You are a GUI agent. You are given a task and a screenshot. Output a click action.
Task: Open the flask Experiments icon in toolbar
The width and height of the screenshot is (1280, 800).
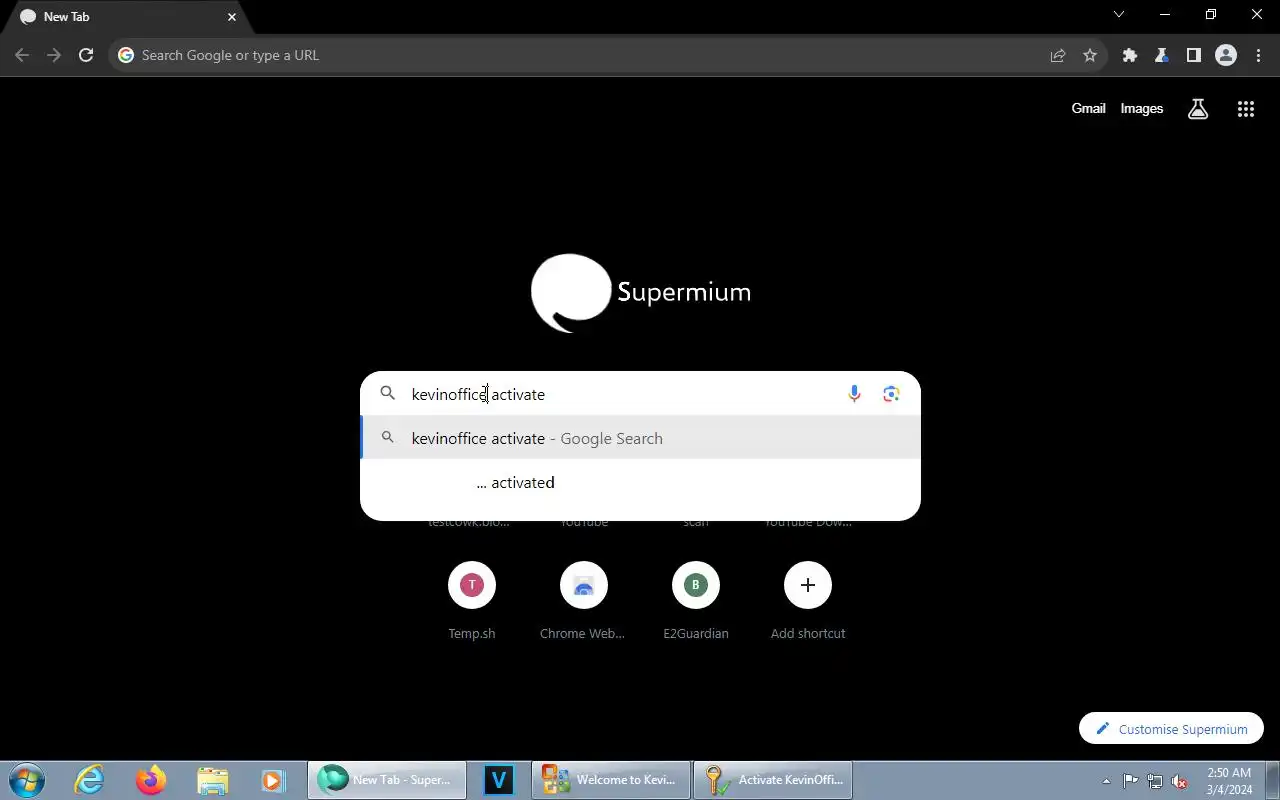pyautogui.click(x=1162, y=55)
